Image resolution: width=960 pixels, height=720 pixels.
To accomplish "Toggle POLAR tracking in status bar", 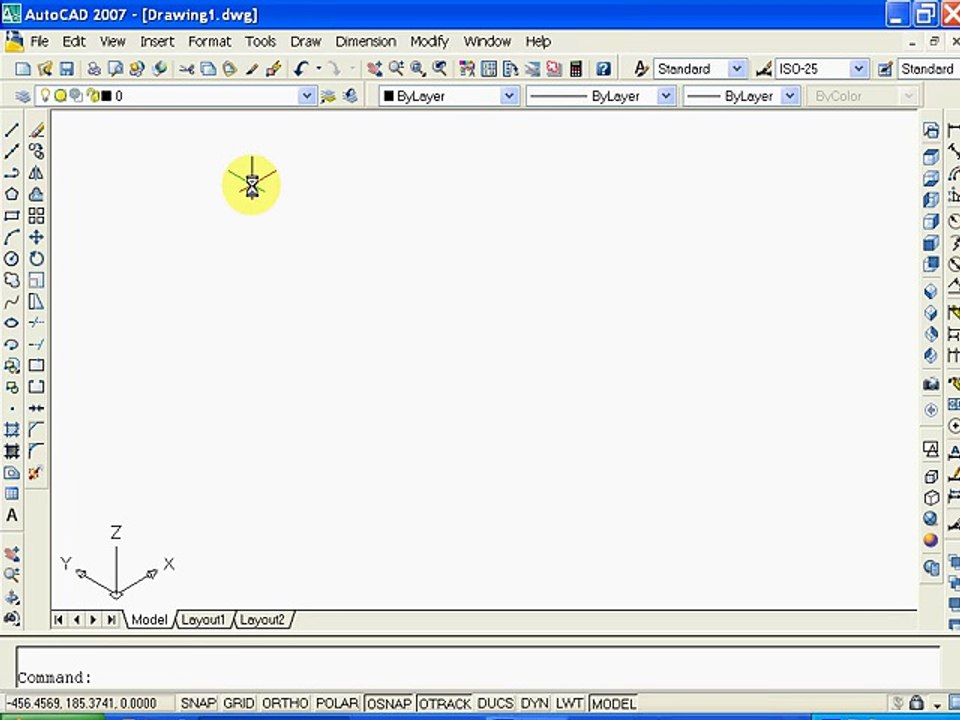I will click(x=337, y=703).
